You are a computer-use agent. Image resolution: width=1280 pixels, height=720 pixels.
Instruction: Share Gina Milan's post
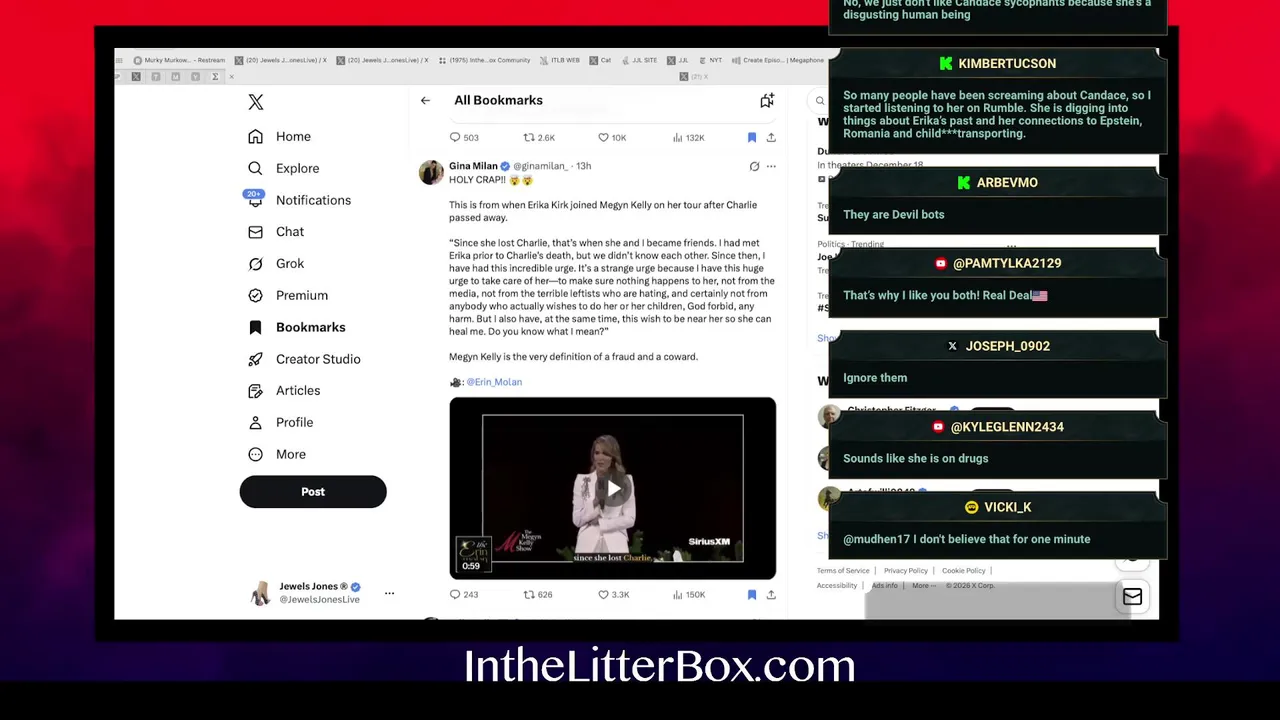(771, 594)
